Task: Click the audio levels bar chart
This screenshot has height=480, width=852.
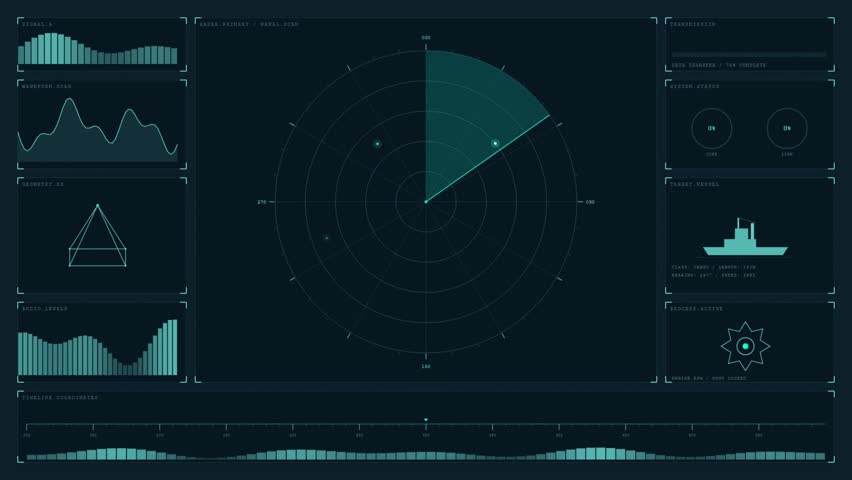Action: point(98,347)
